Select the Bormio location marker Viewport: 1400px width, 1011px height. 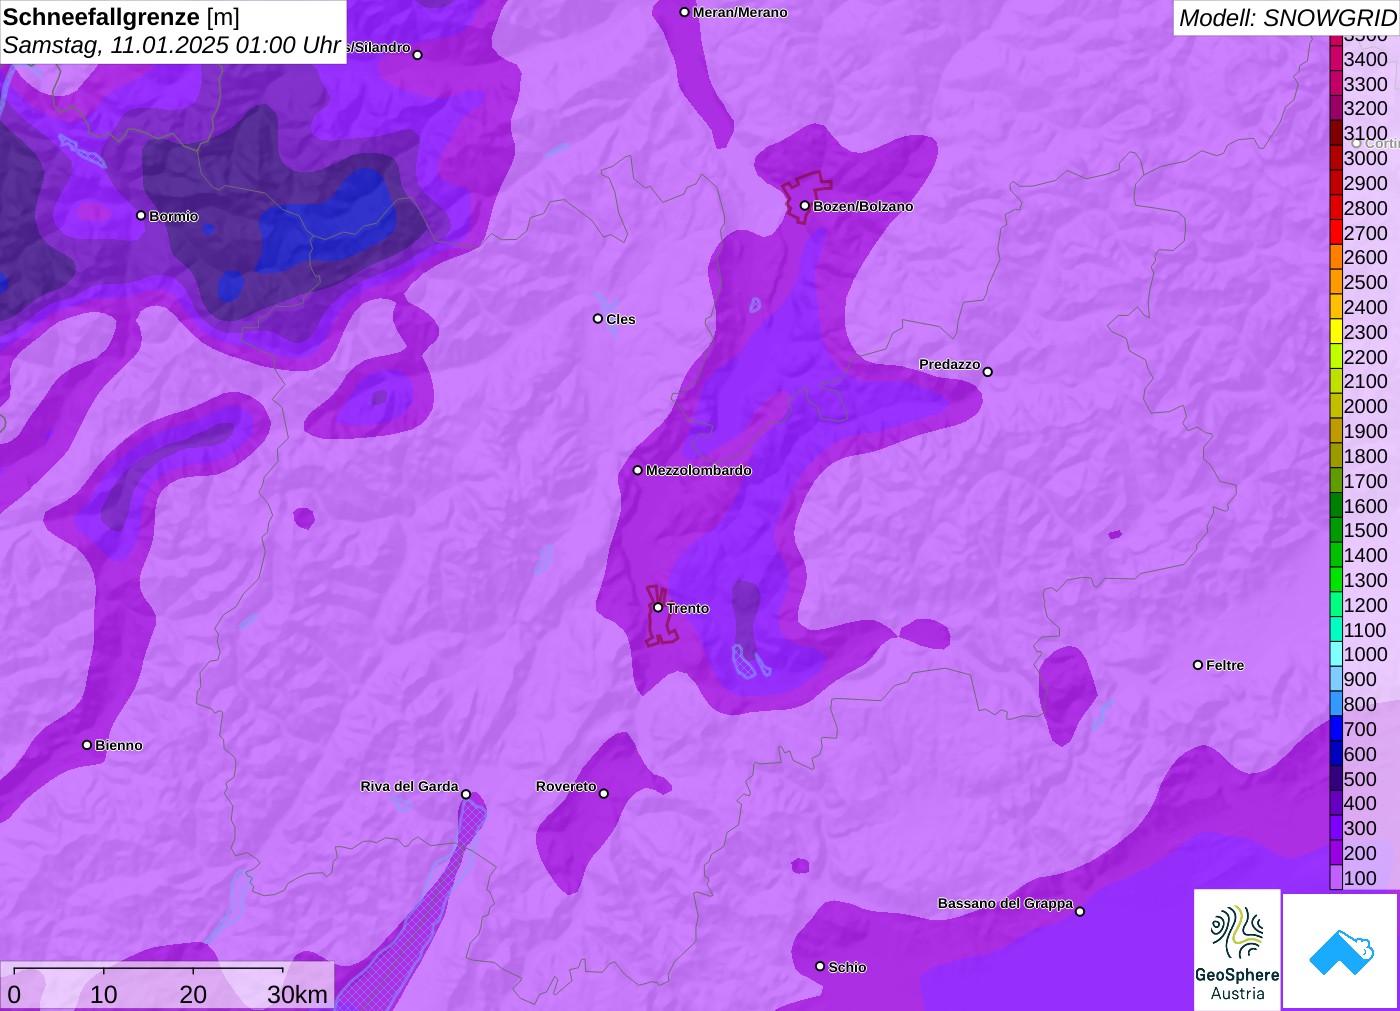141,215
